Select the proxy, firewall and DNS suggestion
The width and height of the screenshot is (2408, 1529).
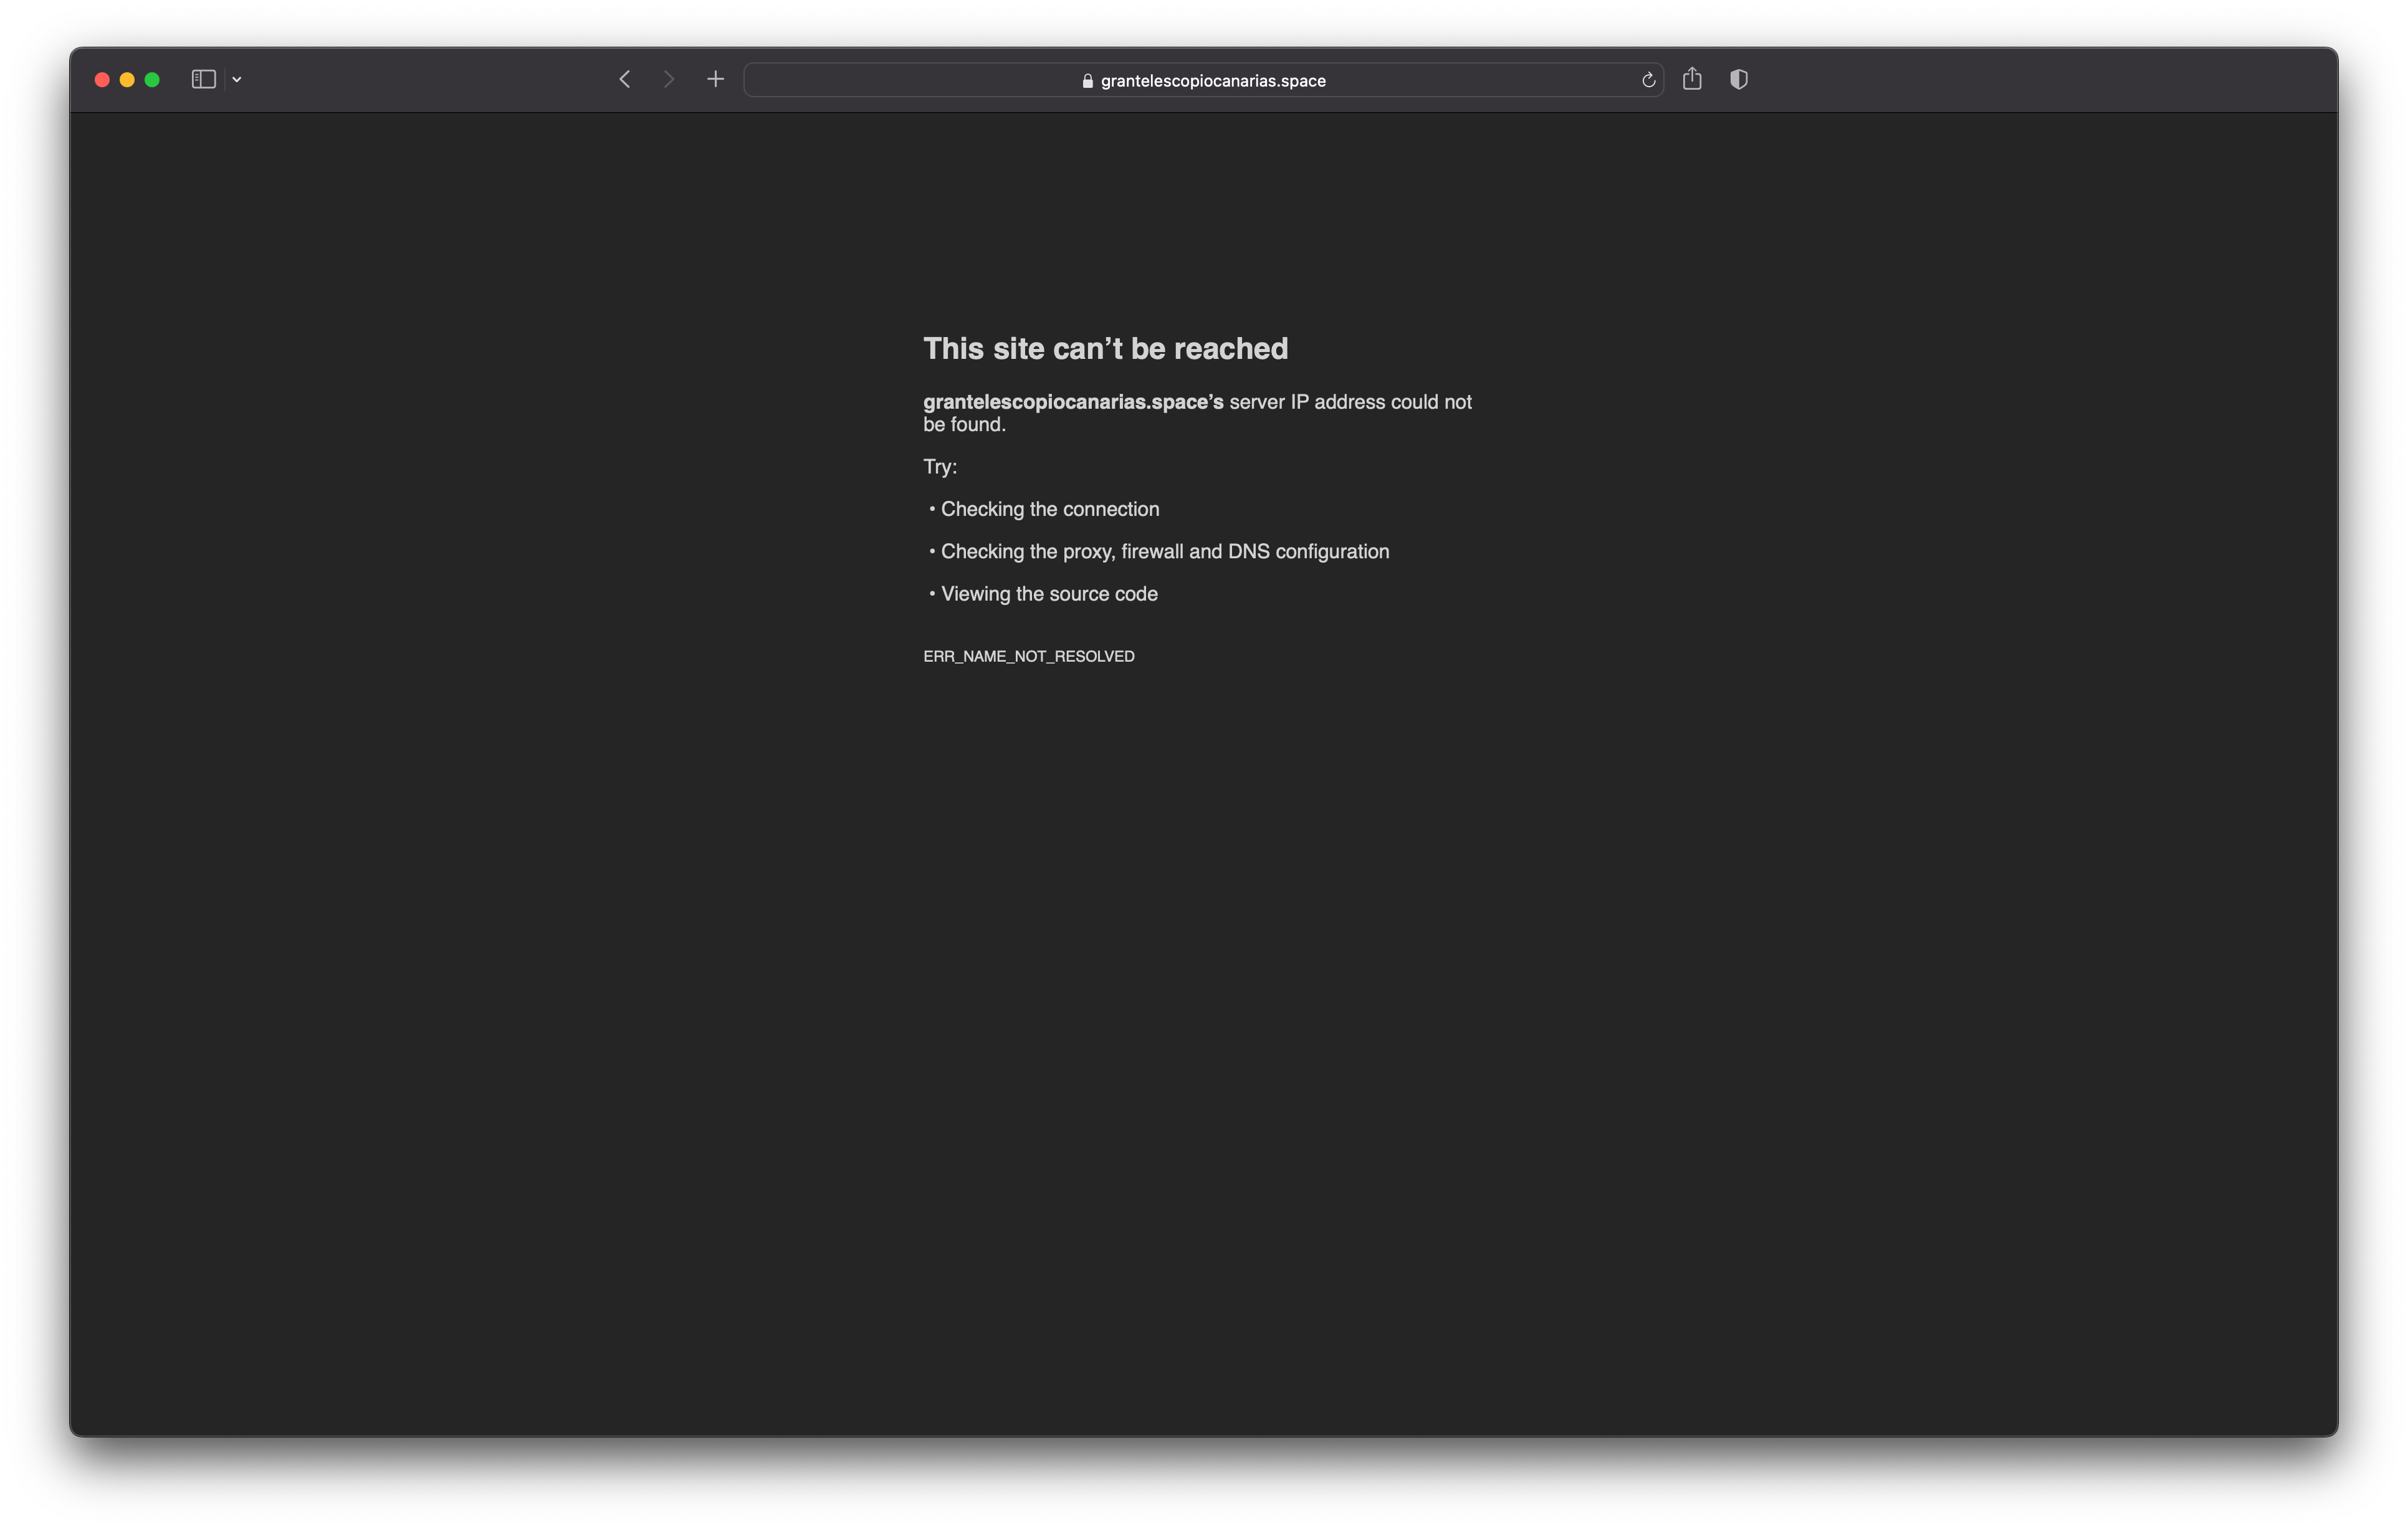click(x=1164, y=551)
